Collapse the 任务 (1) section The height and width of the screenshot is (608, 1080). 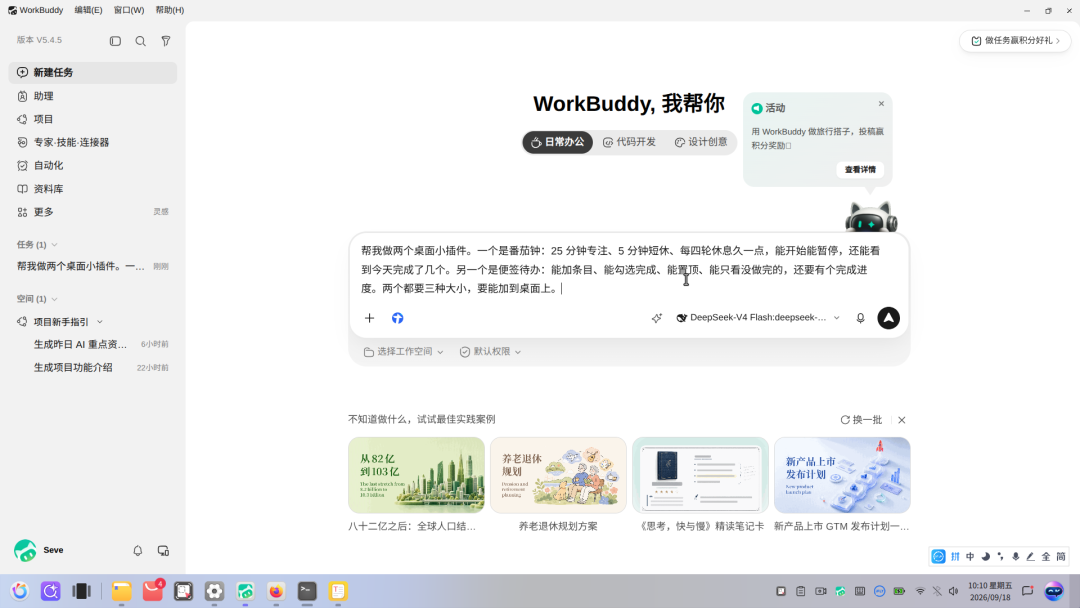tap(37, 245)
